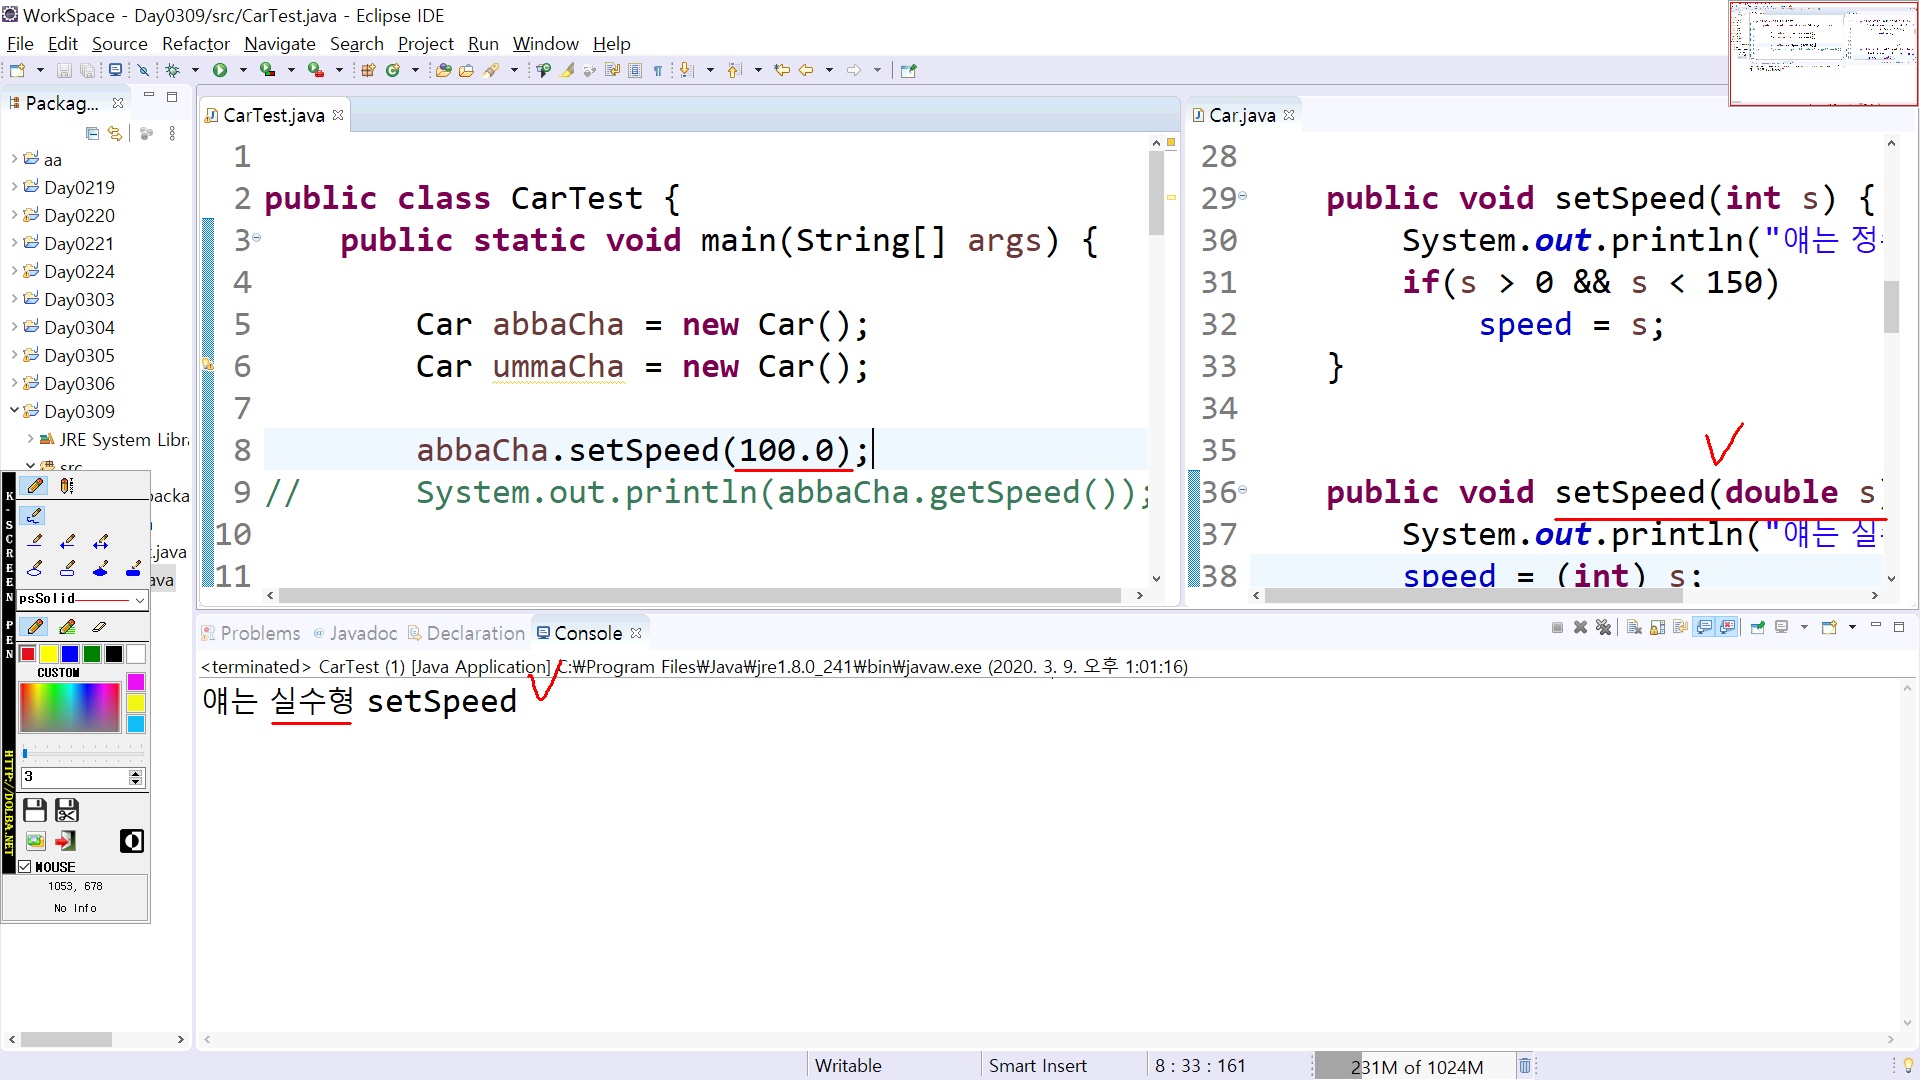Expand the Day0306 project
Screen dimensions: 1920x1080
click(x=14, y=383)
